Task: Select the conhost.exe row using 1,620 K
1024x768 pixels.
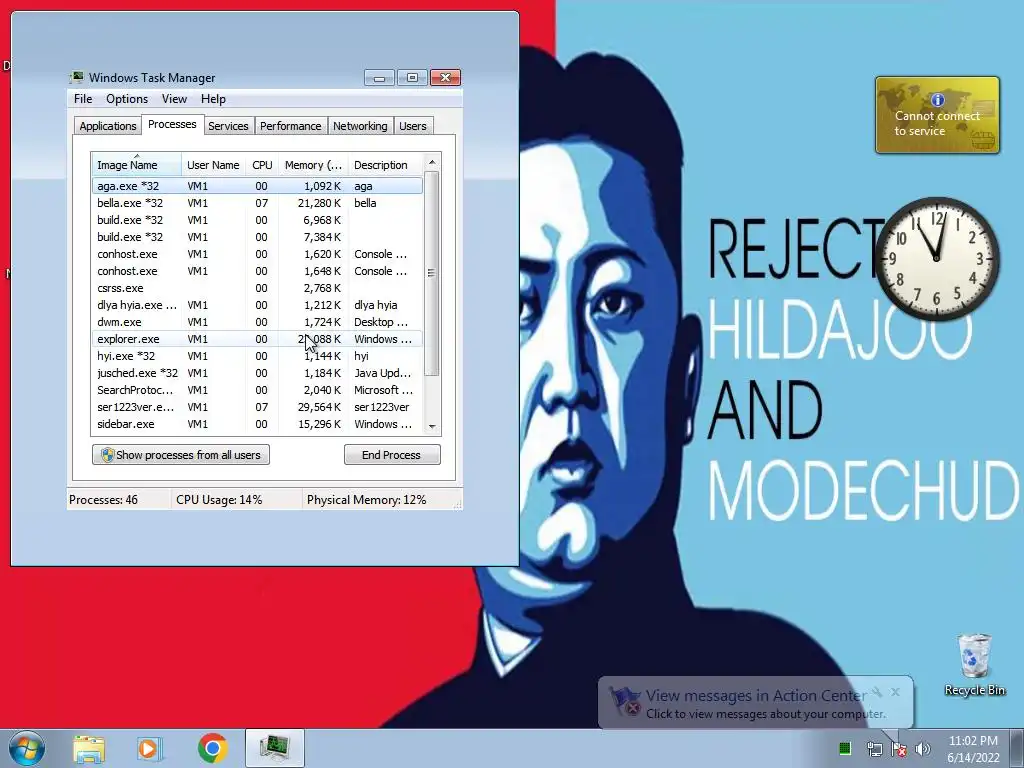Action: 257,253
